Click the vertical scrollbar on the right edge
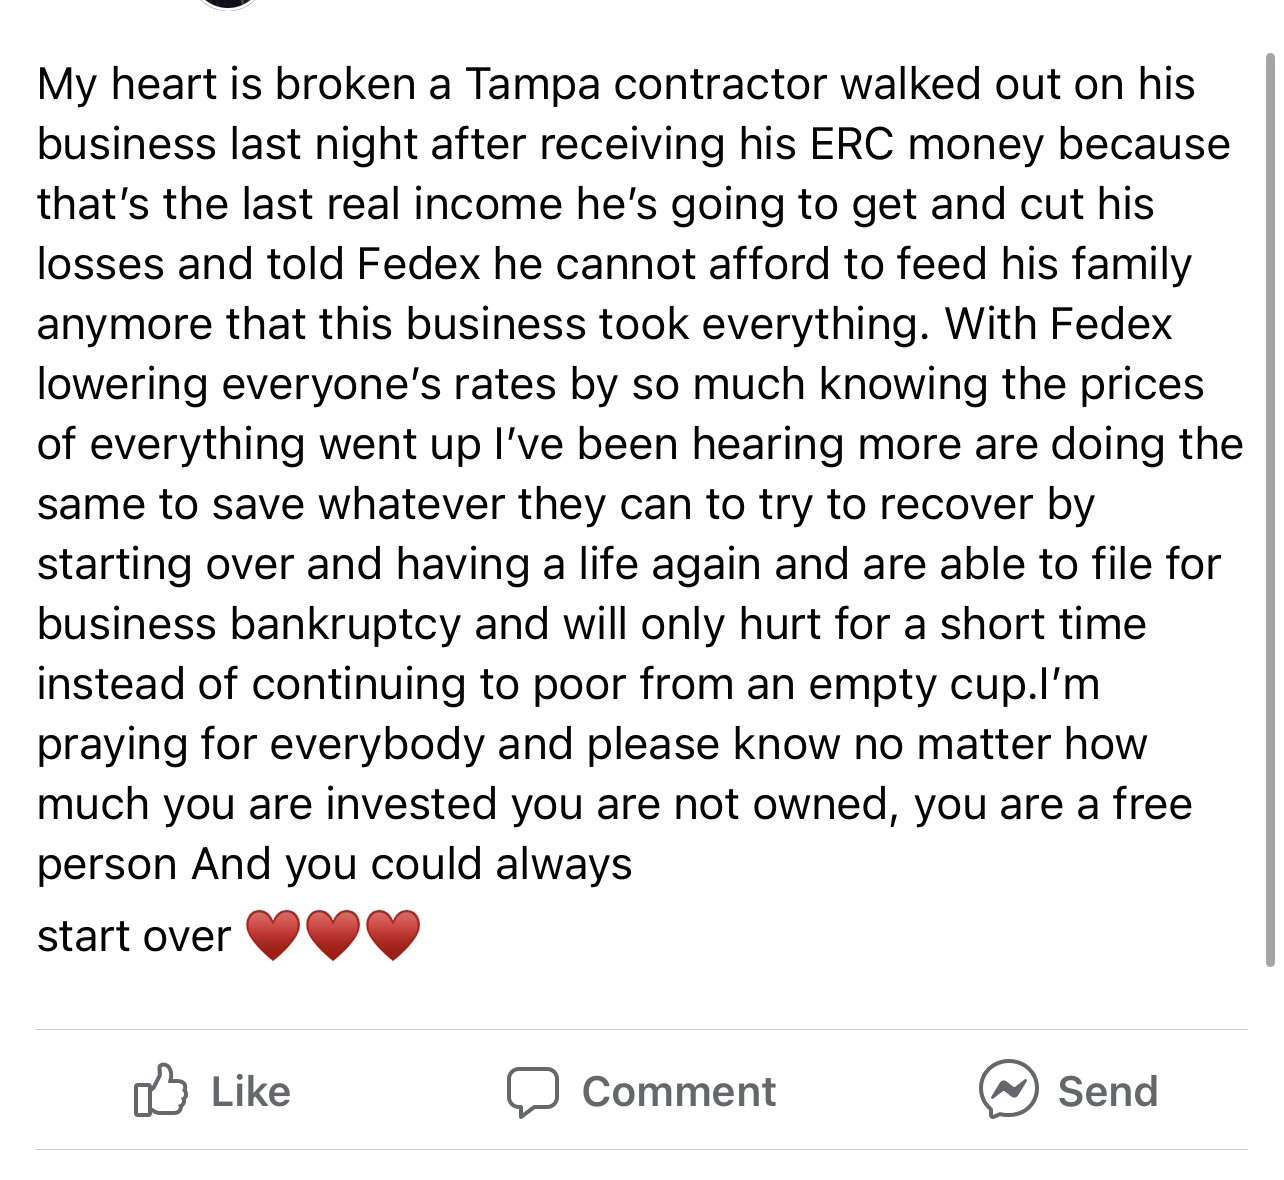The image size is (1284, 1180). (x=1270, y=510)
